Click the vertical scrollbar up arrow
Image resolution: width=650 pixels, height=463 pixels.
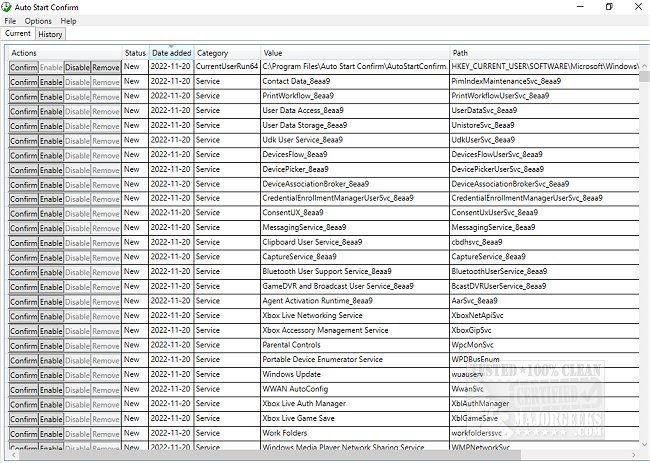pos(644,66)
